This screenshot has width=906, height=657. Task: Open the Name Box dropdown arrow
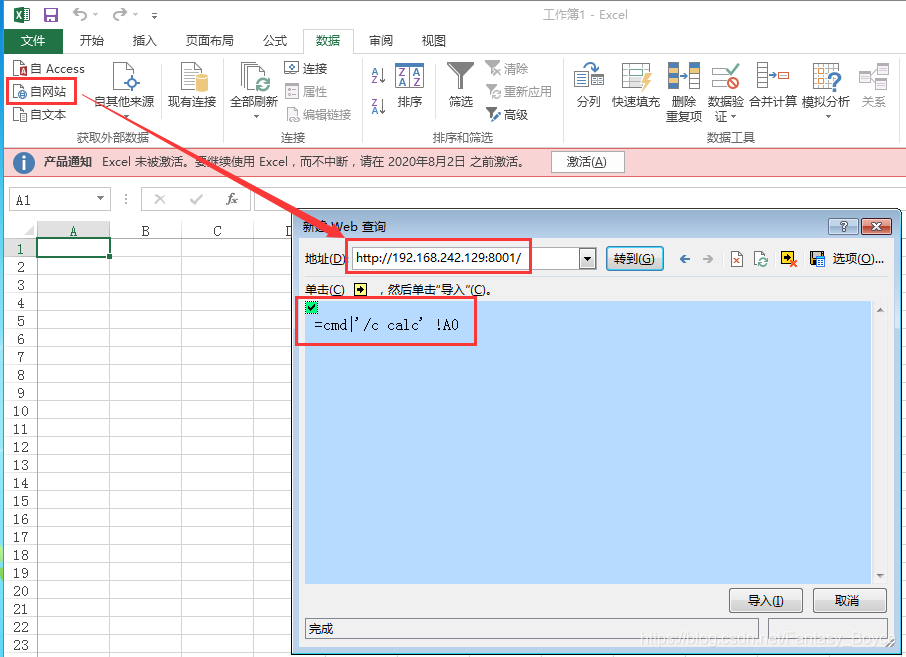pos(101,199)
